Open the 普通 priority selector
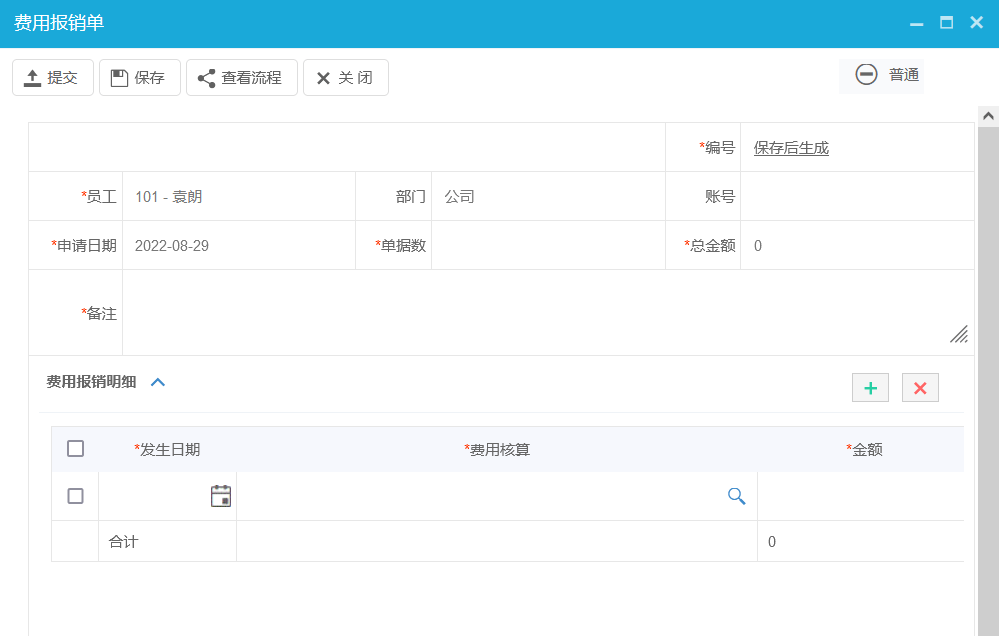This screenshot has height=636, width=999. [902, 74]
